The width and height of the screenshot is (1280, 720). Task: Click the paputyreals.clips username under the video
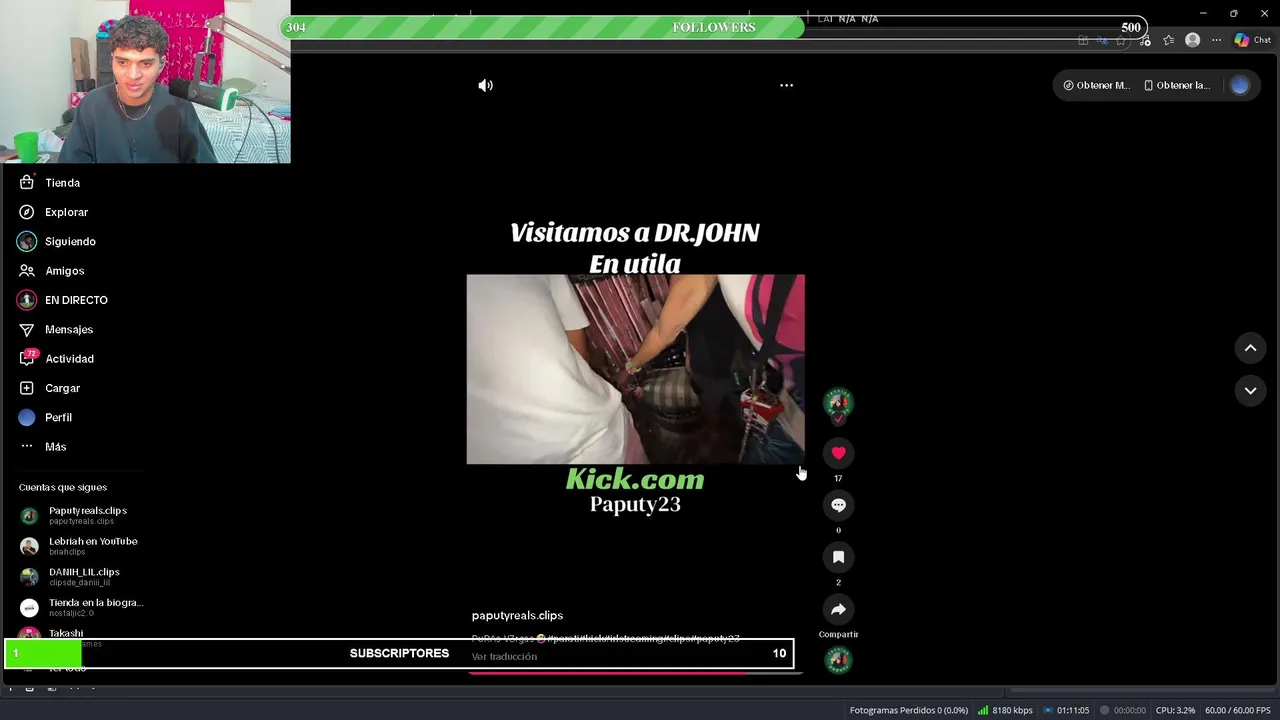(x=517, y=615)
